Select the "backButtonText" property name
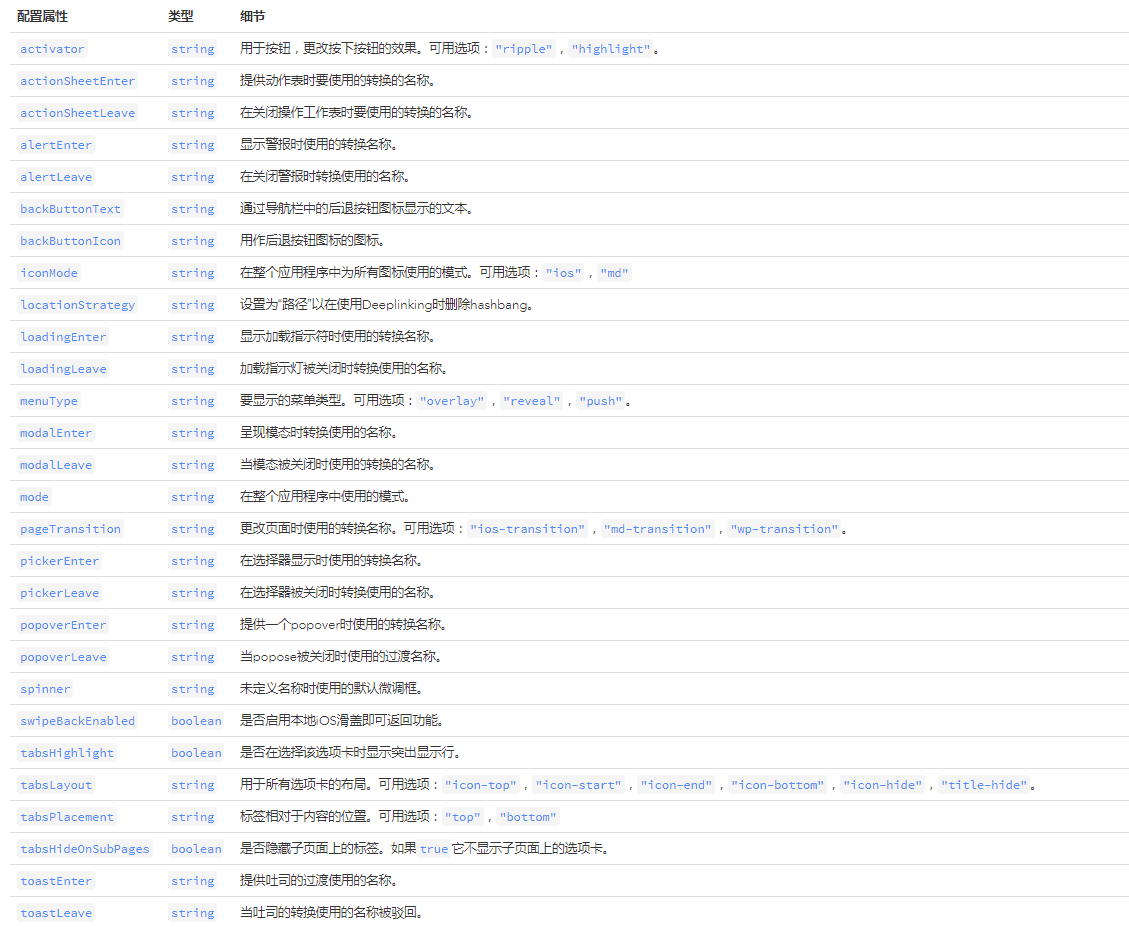Screen dimensions: 1129x931 pyautogui.click(x=71, y=209)
